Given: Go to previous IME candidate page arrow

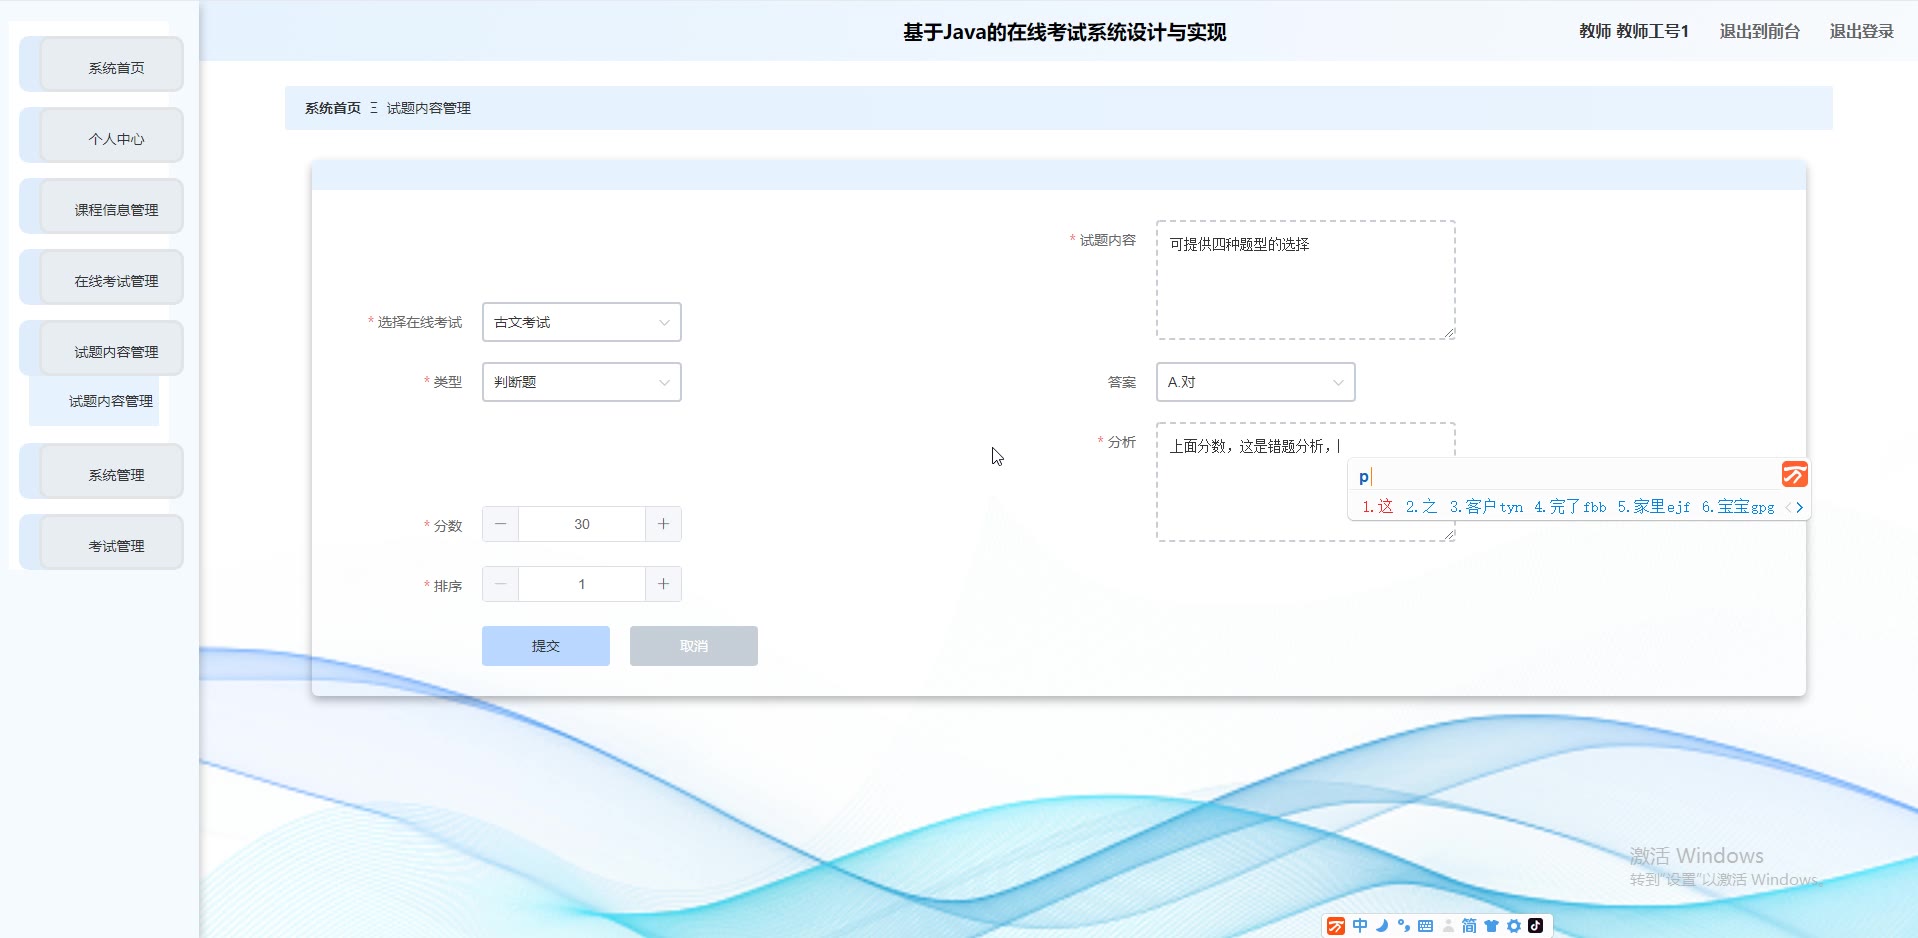Looking at the screenshot, I should coord(1787,507).
